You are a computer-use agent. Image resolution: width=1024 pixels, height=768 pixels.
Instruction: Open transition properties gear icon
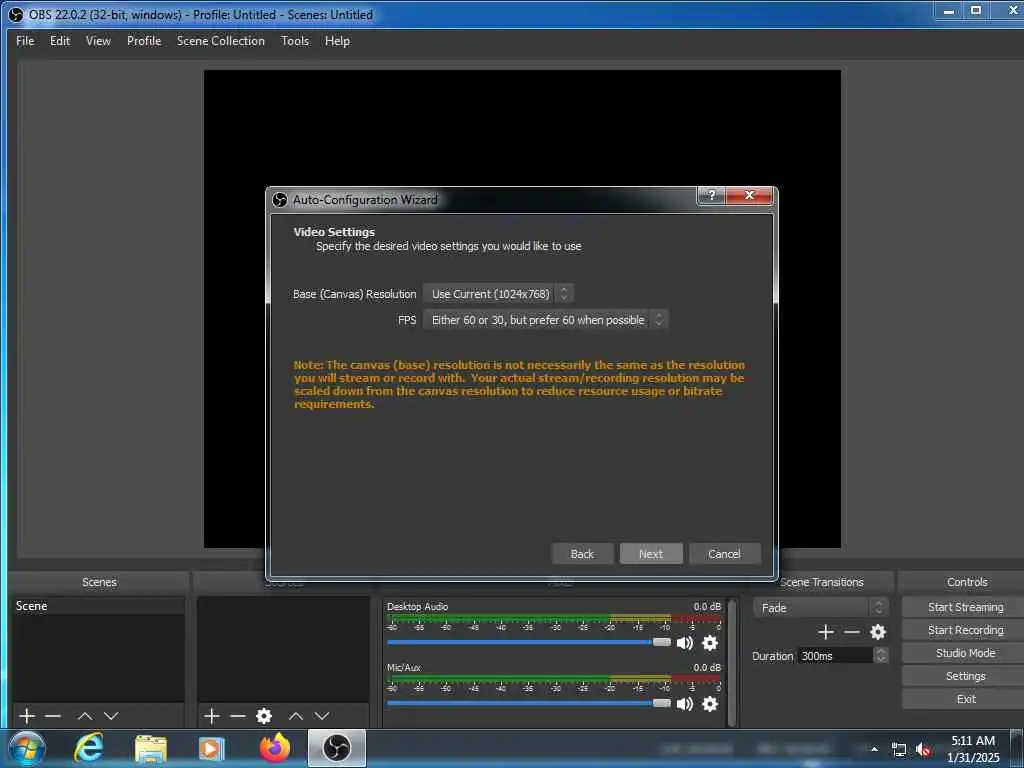coord(878,632)
